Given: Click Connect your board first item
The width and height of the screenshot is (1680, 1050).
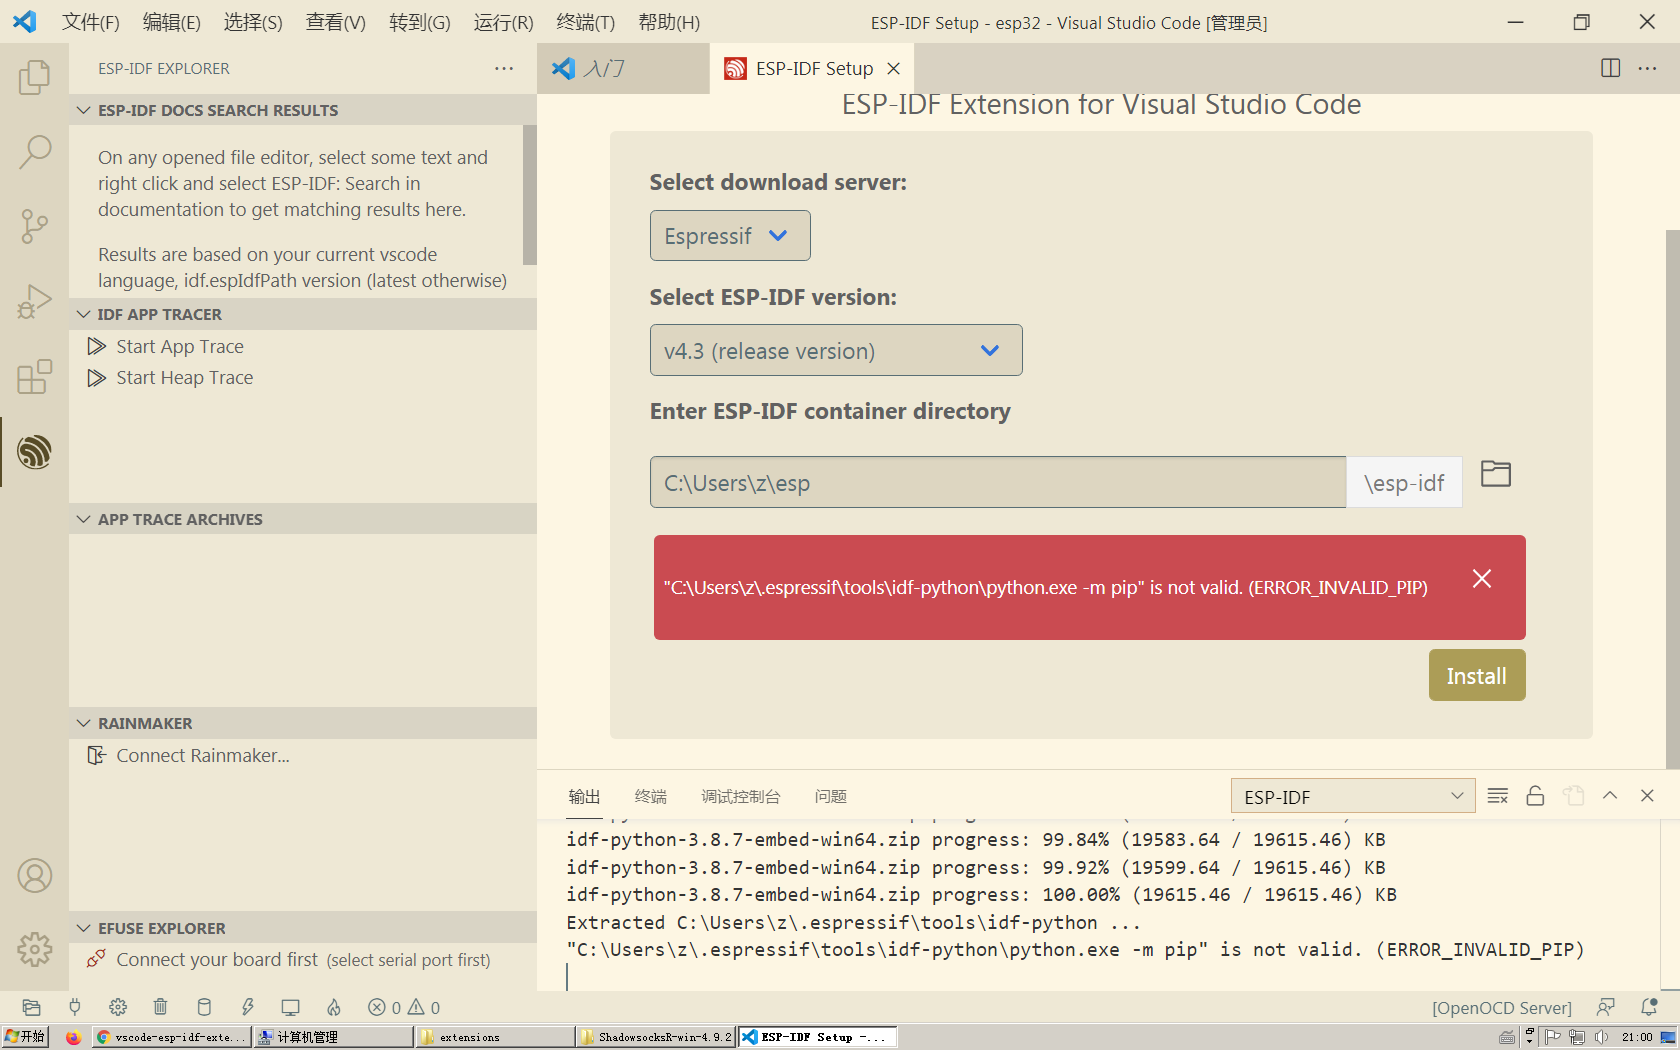Looking at the screenshot, I should click(303, 959).
